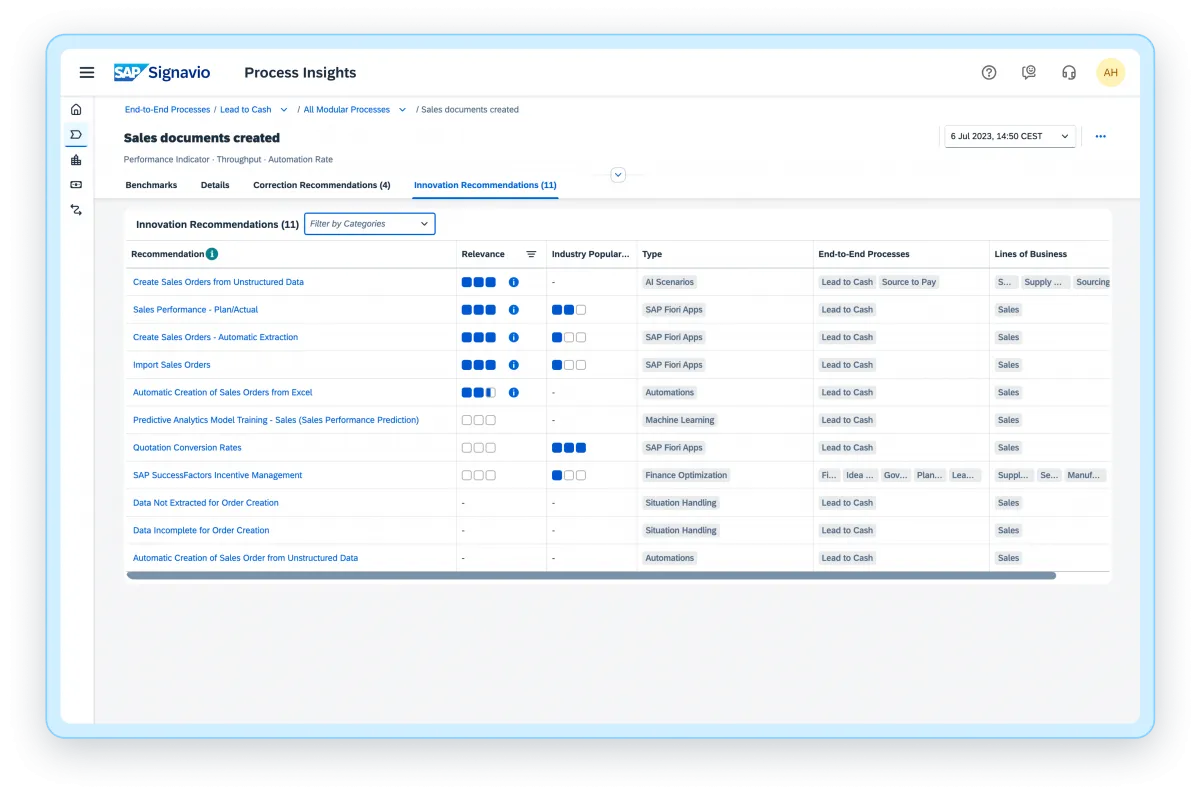This screenshot has height=795, width=1200.
Task: Go to Home in sidebar
Action: (x=76, y=109)
